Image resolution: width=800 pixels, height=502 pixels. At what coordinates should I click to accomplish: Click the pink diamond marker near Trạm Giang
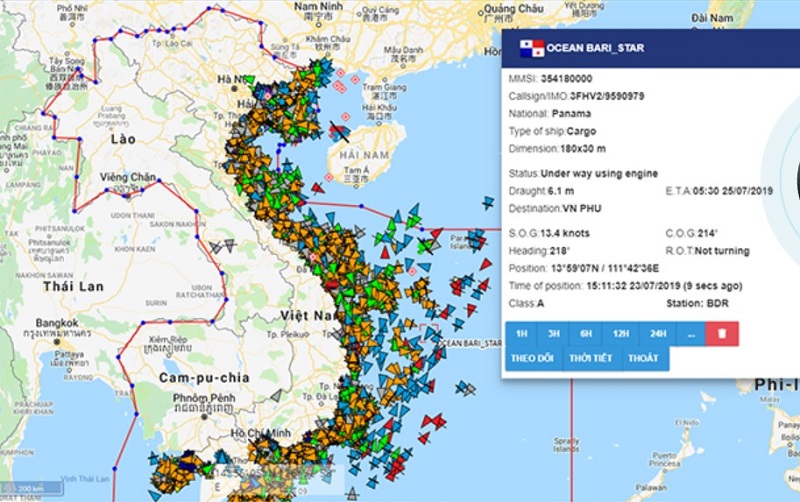click(355, 80)
